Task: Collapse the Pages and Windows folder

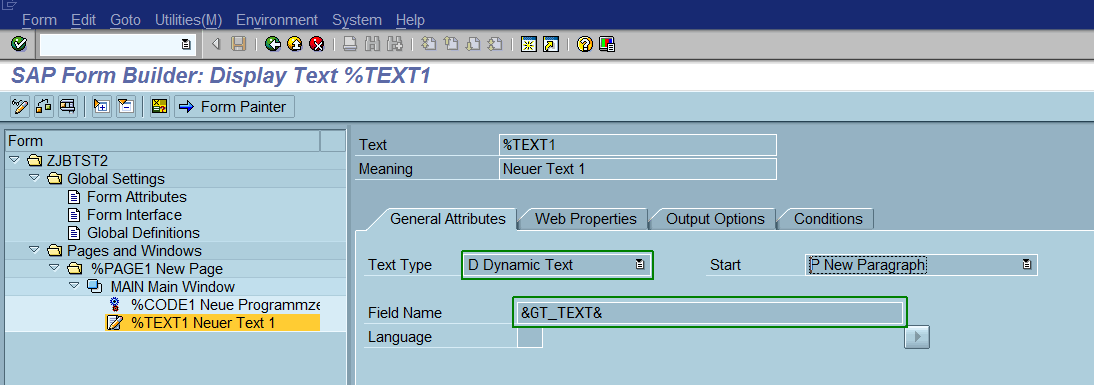Action: click(x=34, y=250)
